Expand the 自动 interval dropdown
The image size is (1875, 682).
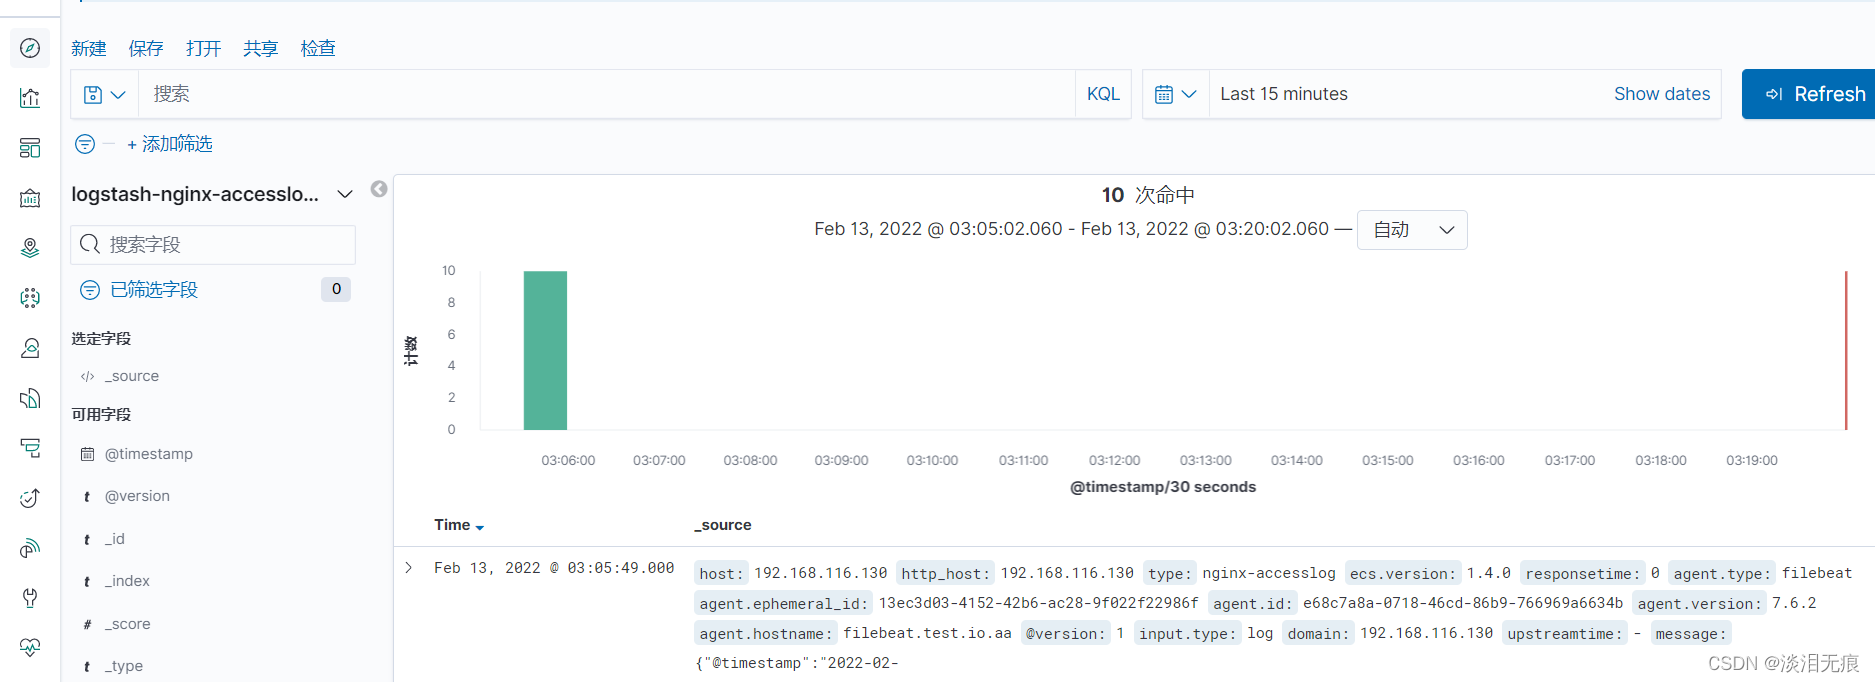click(x=1412, y=230)
